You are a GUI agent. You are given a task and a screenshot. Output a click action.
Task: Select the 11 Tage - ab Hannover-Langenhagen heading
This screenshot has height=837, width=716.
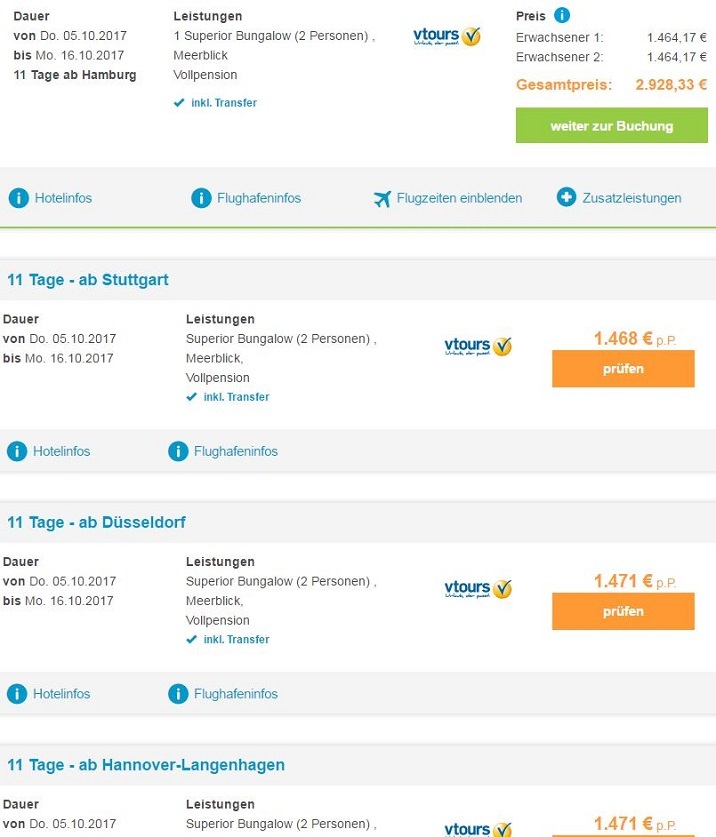coord(146,765)
